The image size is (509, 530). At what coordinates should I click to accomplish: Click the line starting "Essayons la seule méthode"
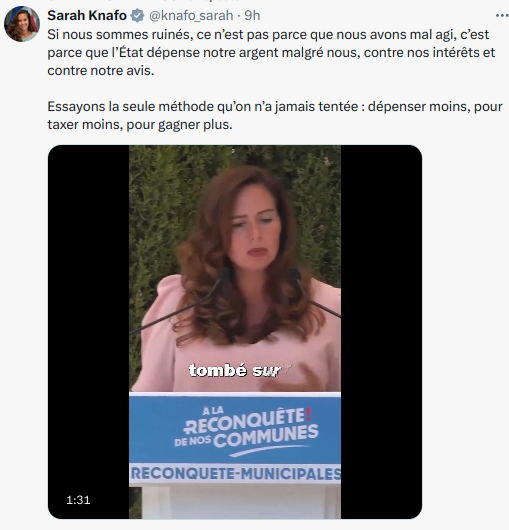[275, 107]
